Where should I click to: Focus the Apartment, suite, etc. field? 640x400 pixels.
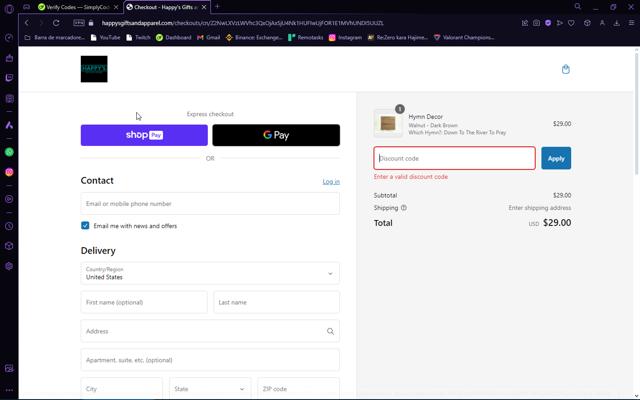pyautogui.click(x=210, y=360)
